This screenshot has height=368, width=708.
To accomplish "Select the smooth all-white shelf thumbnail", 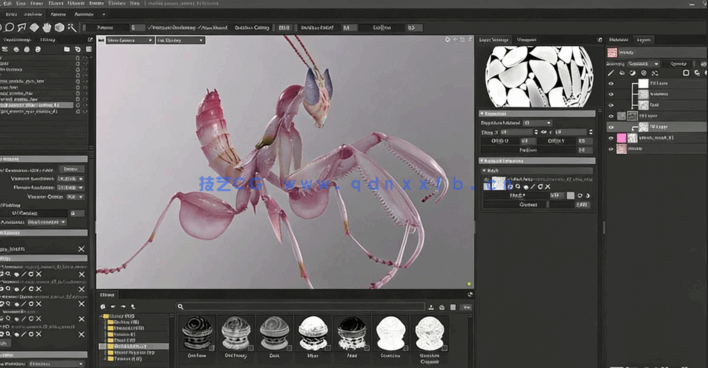I will 390,334.
